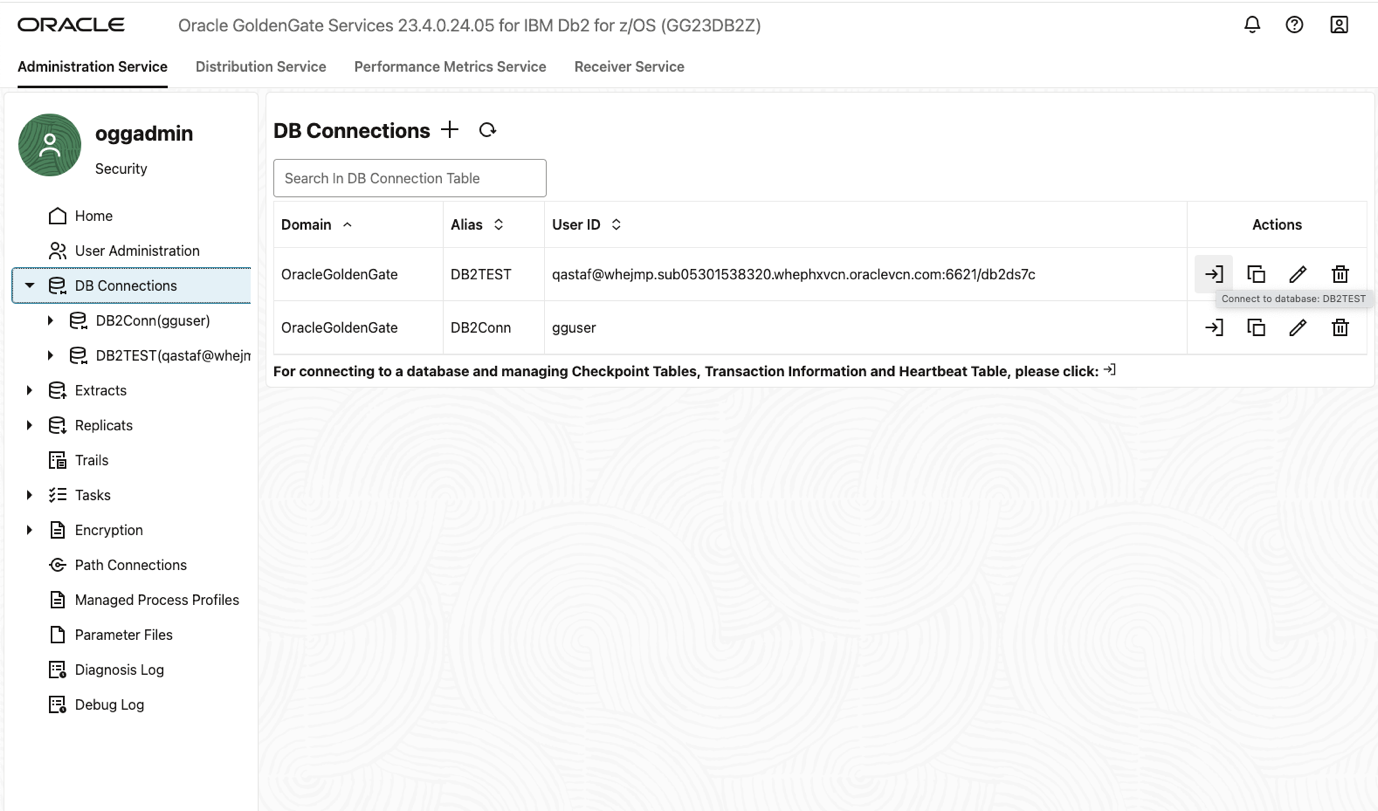1378x811 pixels.
Task: Click the notifications bell icon
Action: pyautogui.click(x=1252, y=25)
